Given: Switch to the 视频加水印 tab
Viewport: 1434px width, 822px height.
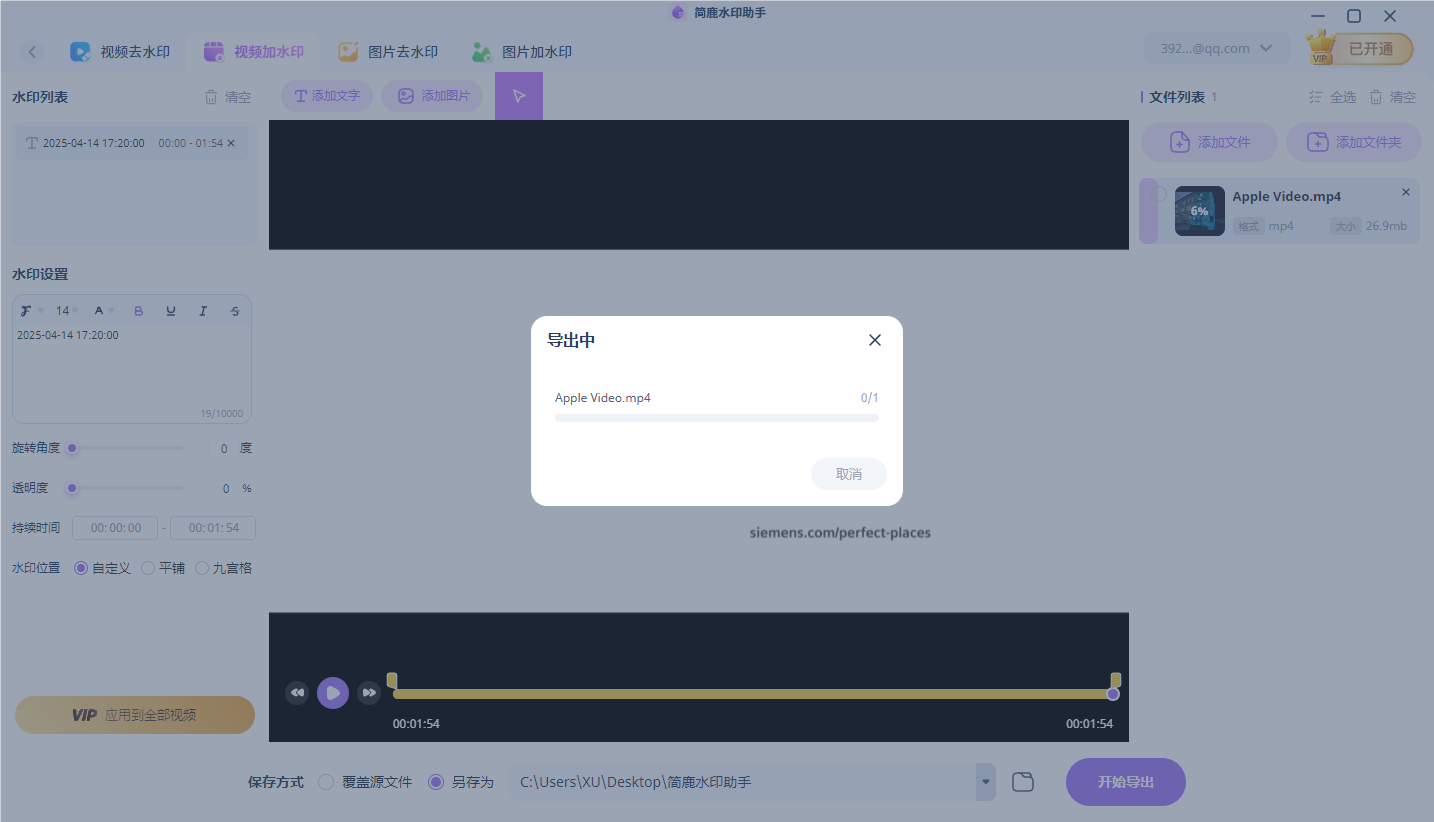Looking at the screenshot, I should [254, 52].
